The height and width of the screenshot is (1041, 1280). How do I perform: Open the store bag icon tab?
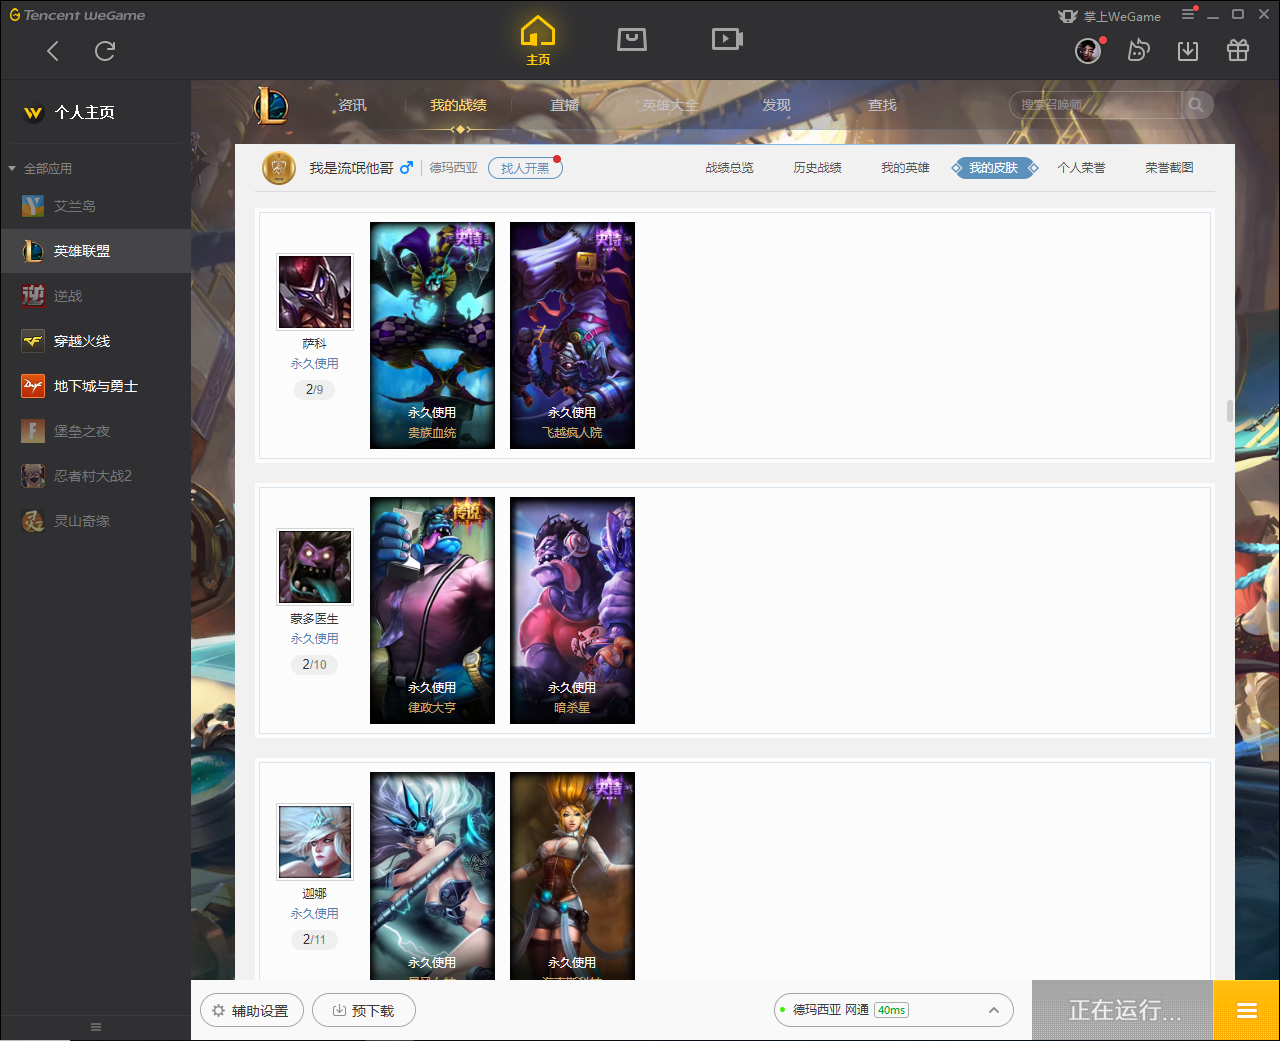632,39
